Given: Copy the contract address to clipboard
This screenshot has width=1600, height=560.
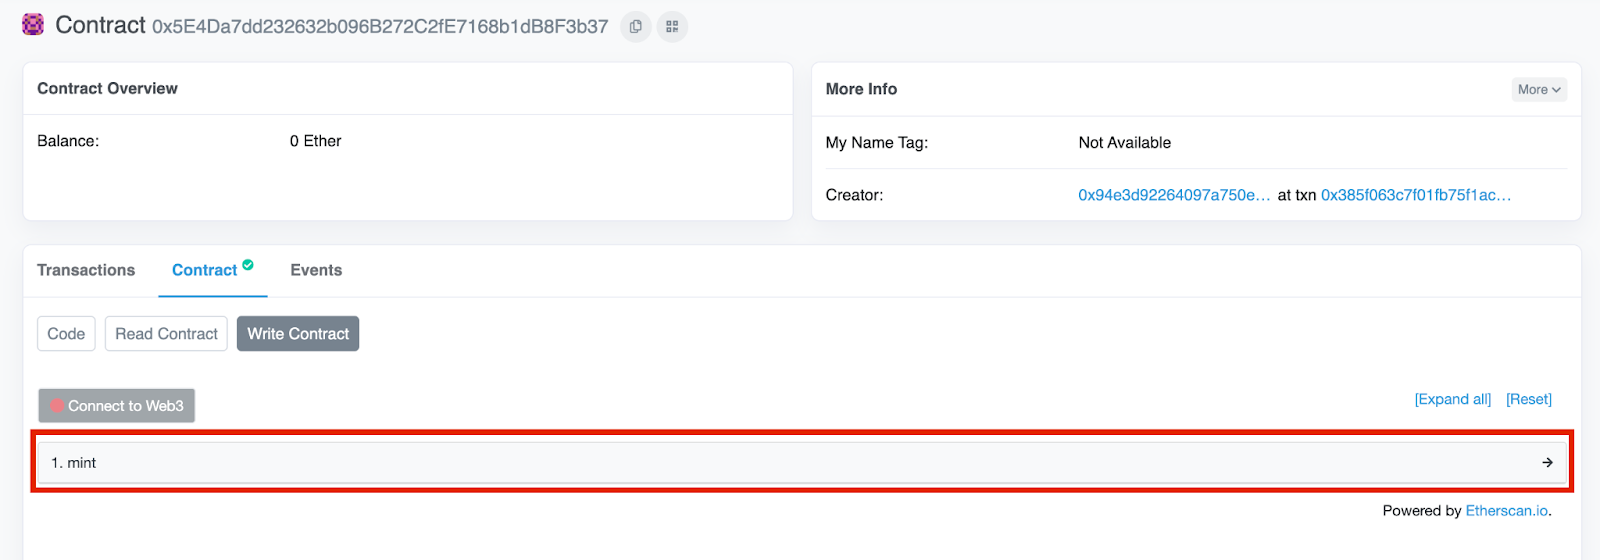Looking at the screenshot, I should [x=636, y=27].
